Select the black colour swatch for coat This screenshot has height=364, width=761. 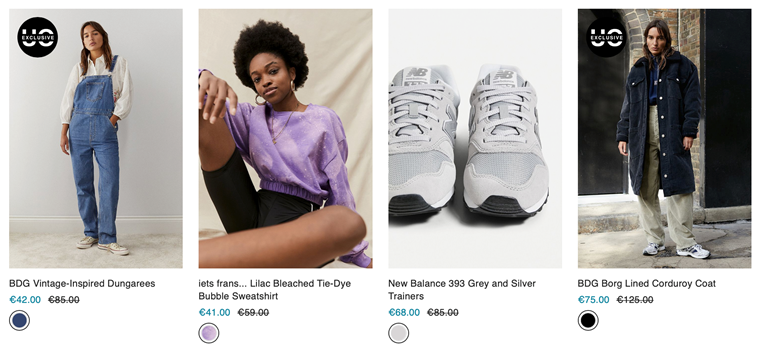(588, 320)
